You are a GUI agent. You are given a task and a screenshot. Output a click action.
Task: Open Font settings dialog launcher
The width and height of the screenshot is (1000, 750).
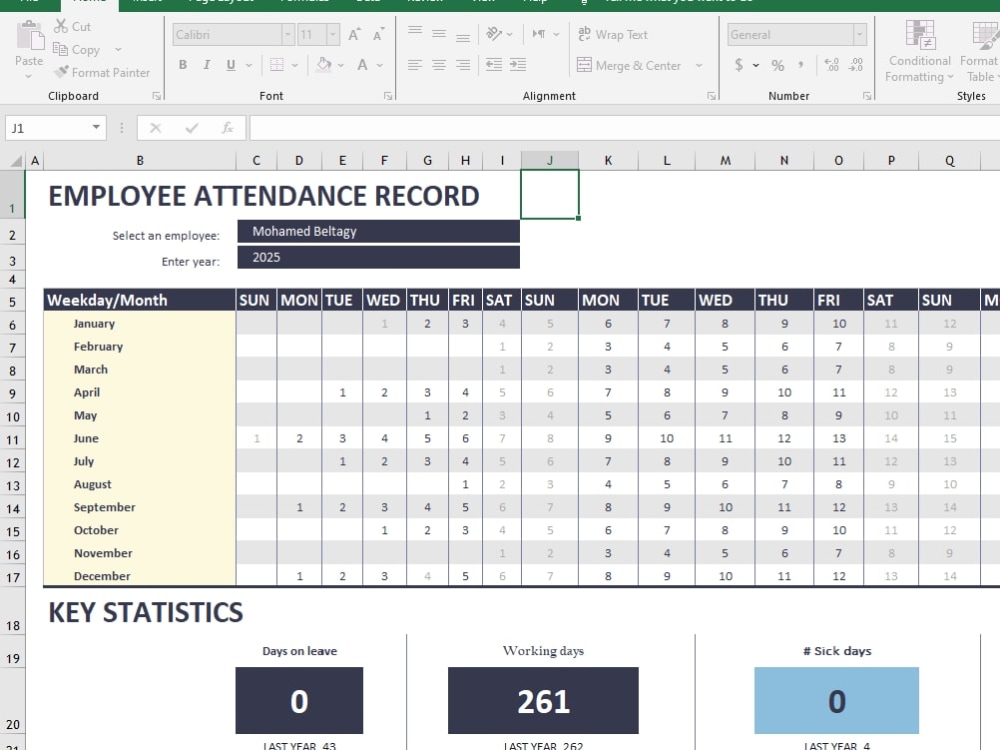click(387, 96)
